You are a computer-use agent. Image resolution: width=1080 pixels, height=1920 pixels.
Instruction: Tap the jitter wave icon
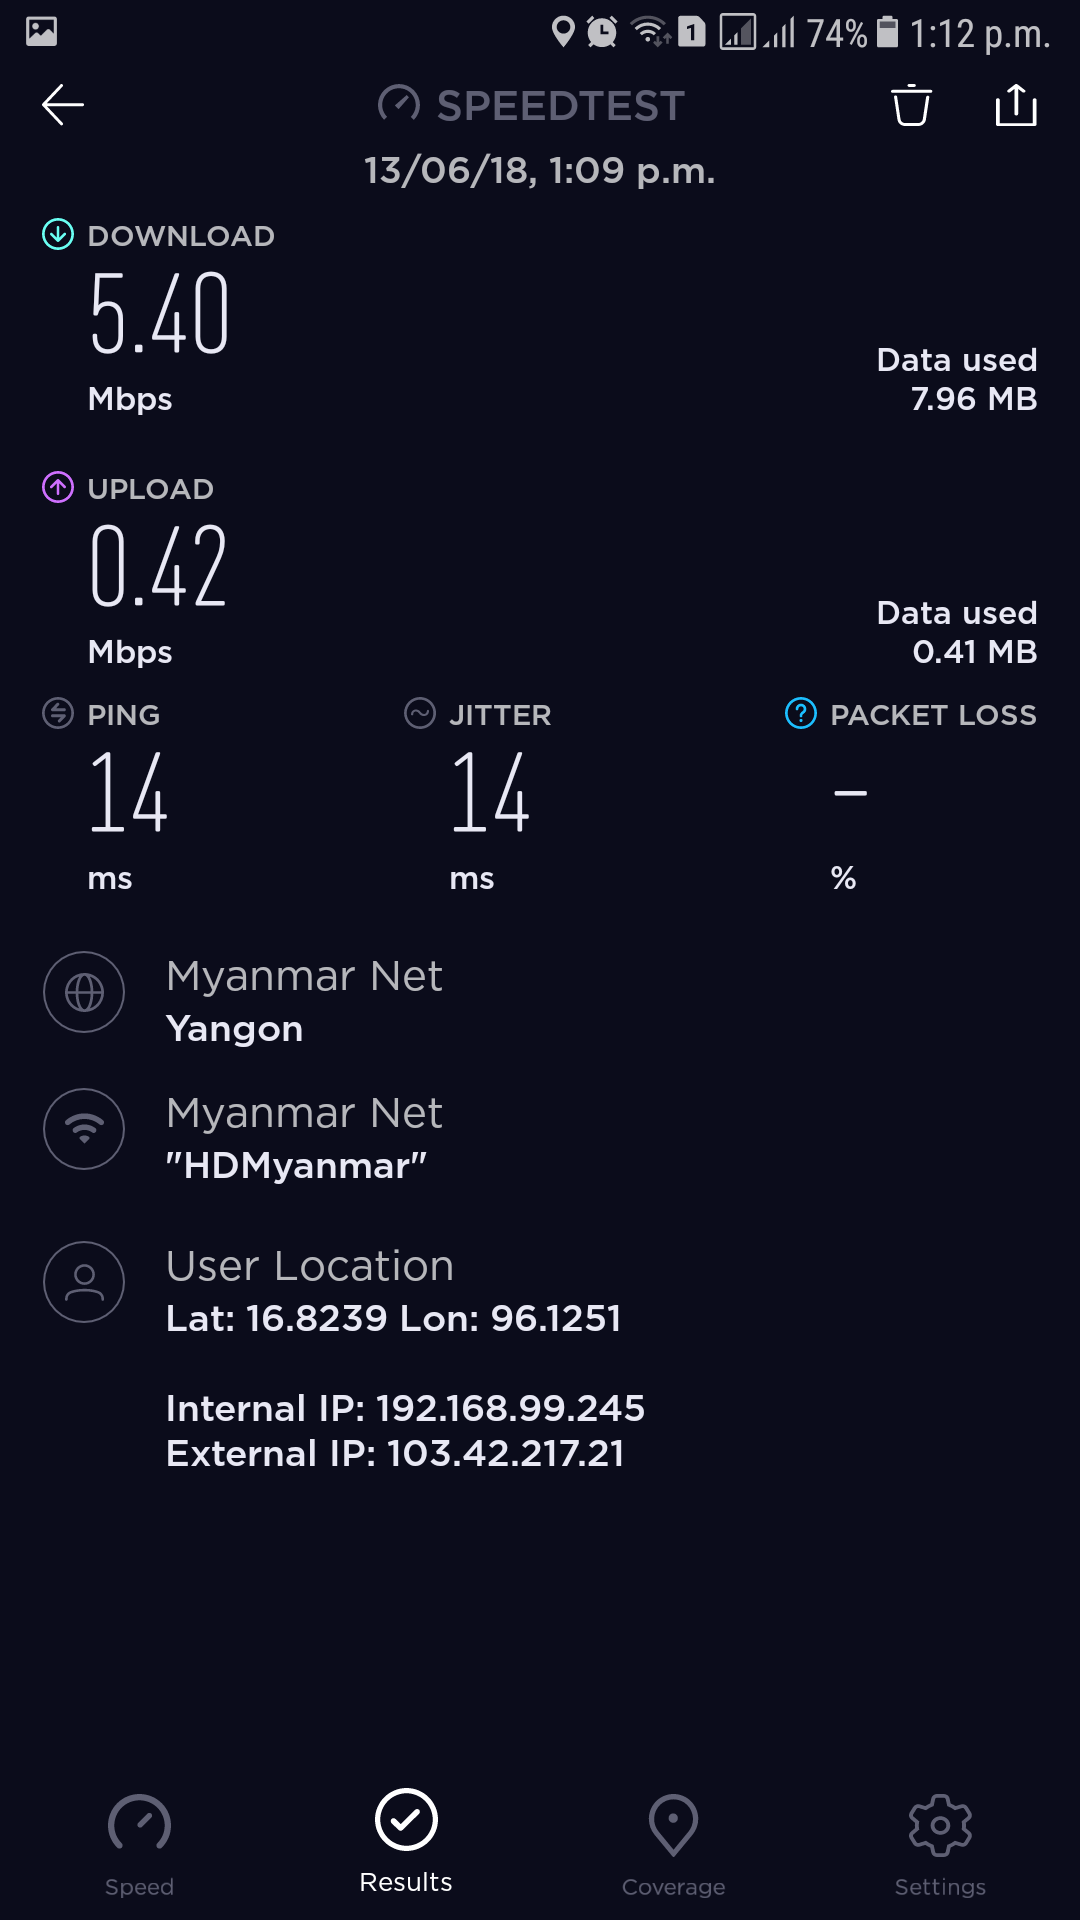pyautogui.click(x=420, y=714)
